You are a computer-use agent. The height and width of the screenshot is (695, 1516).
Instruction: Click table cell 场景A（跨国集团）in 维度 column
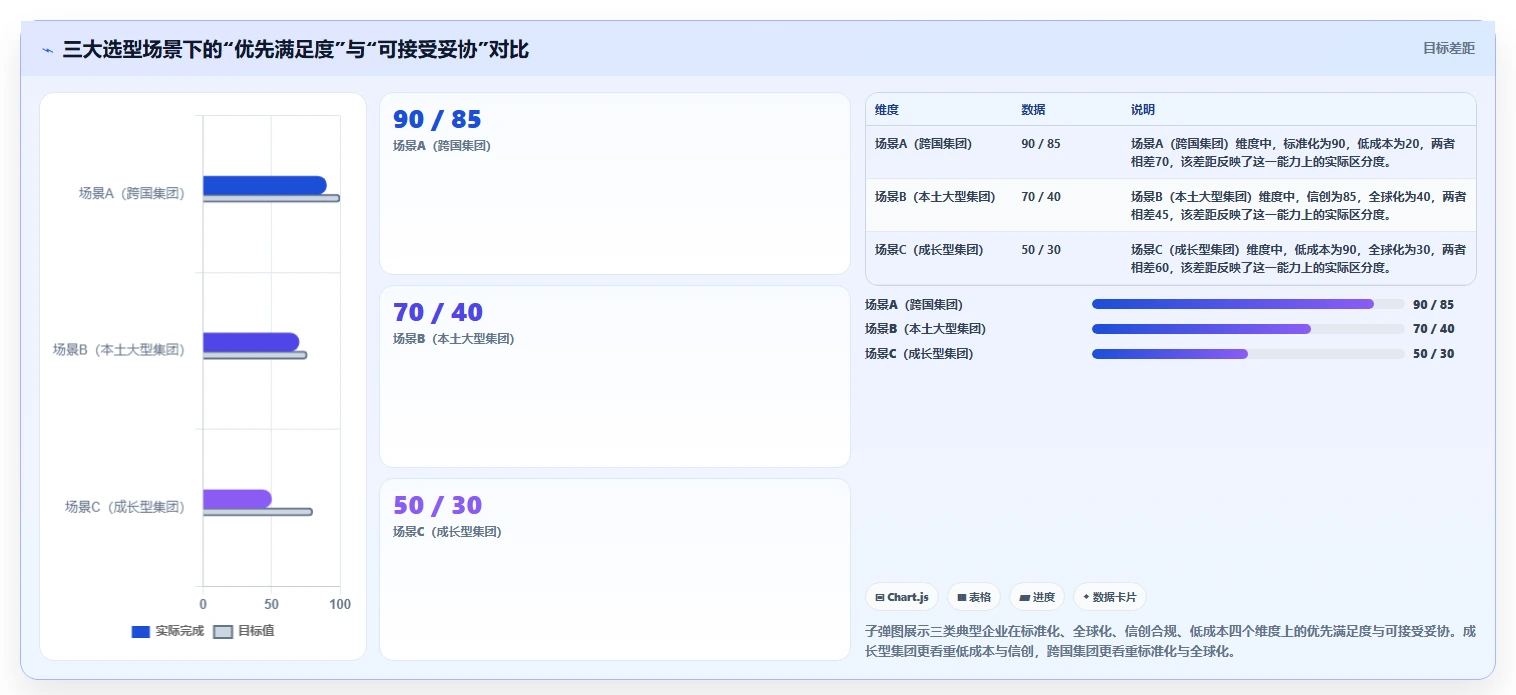pyautogui.click(x=923, y=144)
